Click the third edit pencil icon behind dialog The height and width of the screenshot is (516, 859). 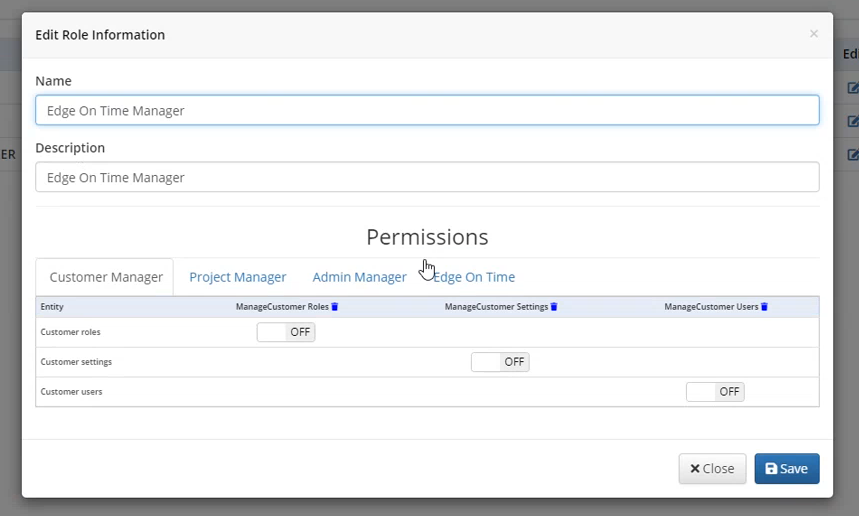point(853,154)
